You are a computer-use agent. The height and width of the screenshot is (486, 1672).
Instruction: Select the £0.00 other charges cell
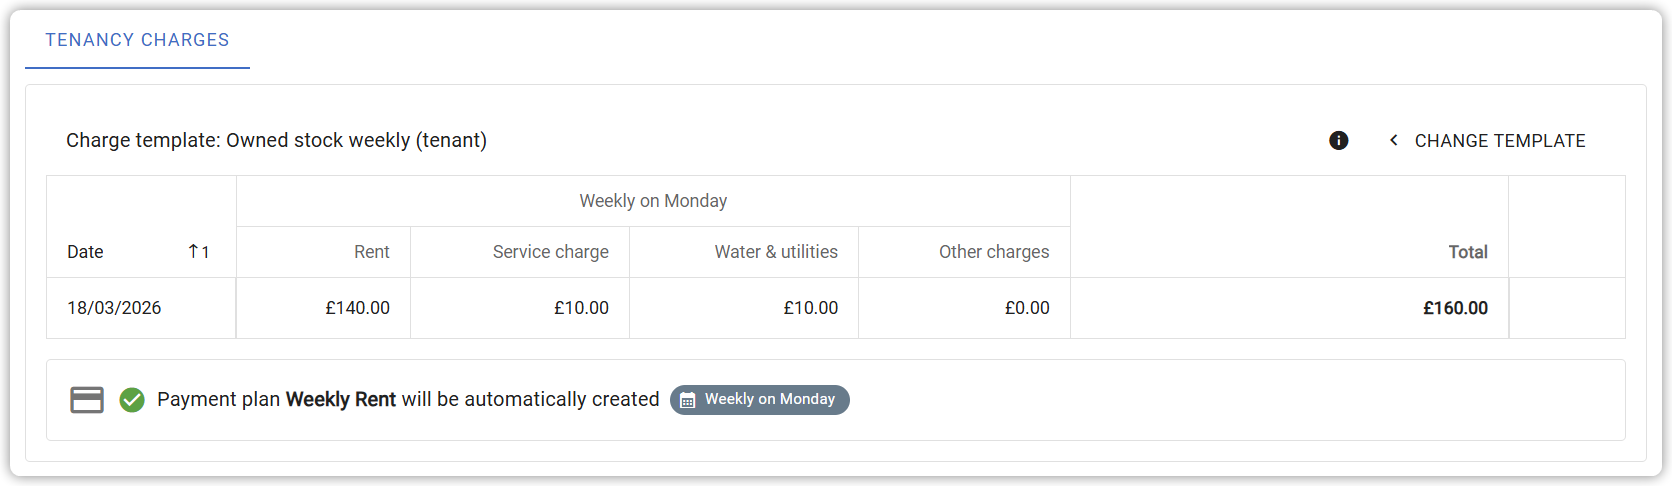(1027, 308)
